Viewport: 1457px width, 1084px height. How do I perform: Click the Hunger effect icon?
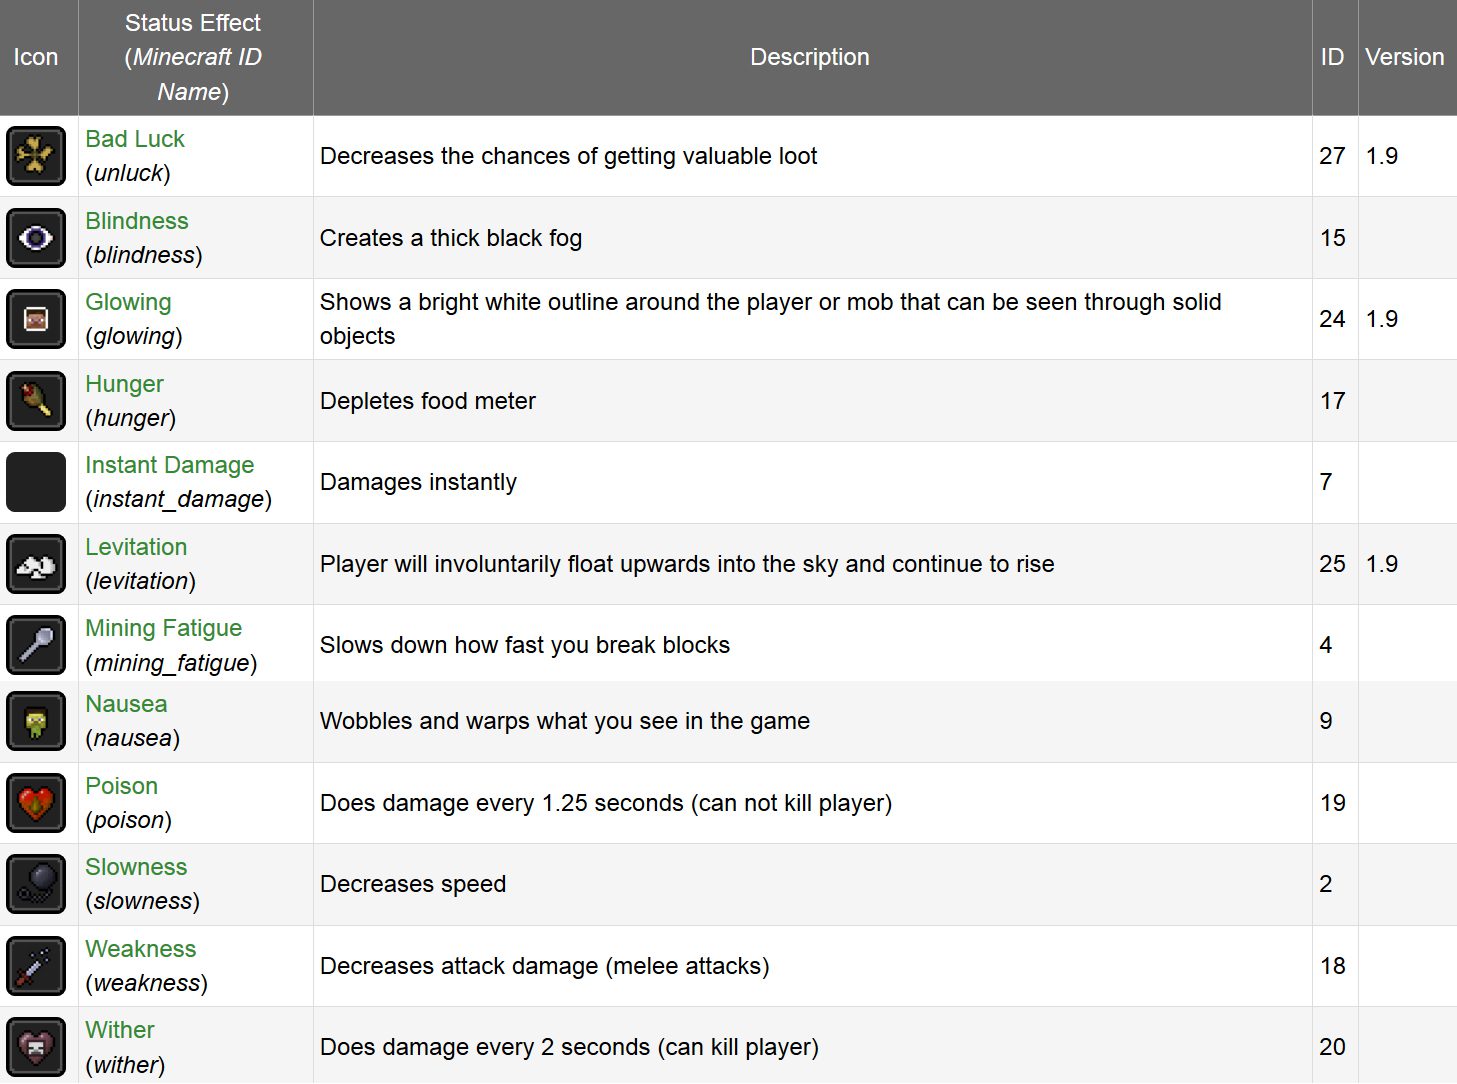(x=36, y=401)
